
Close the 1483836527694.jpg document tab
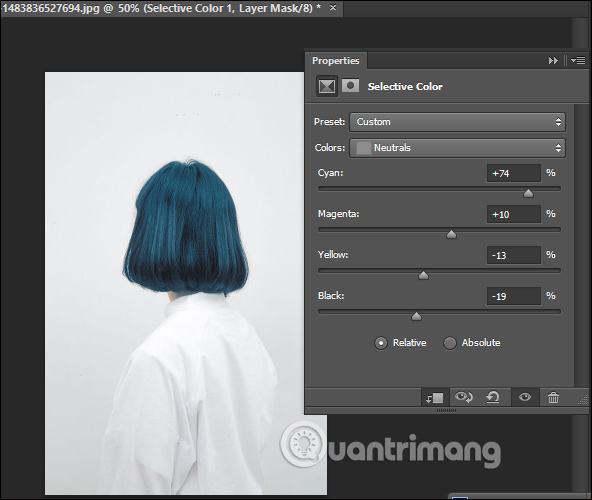(x=333, y=8)
